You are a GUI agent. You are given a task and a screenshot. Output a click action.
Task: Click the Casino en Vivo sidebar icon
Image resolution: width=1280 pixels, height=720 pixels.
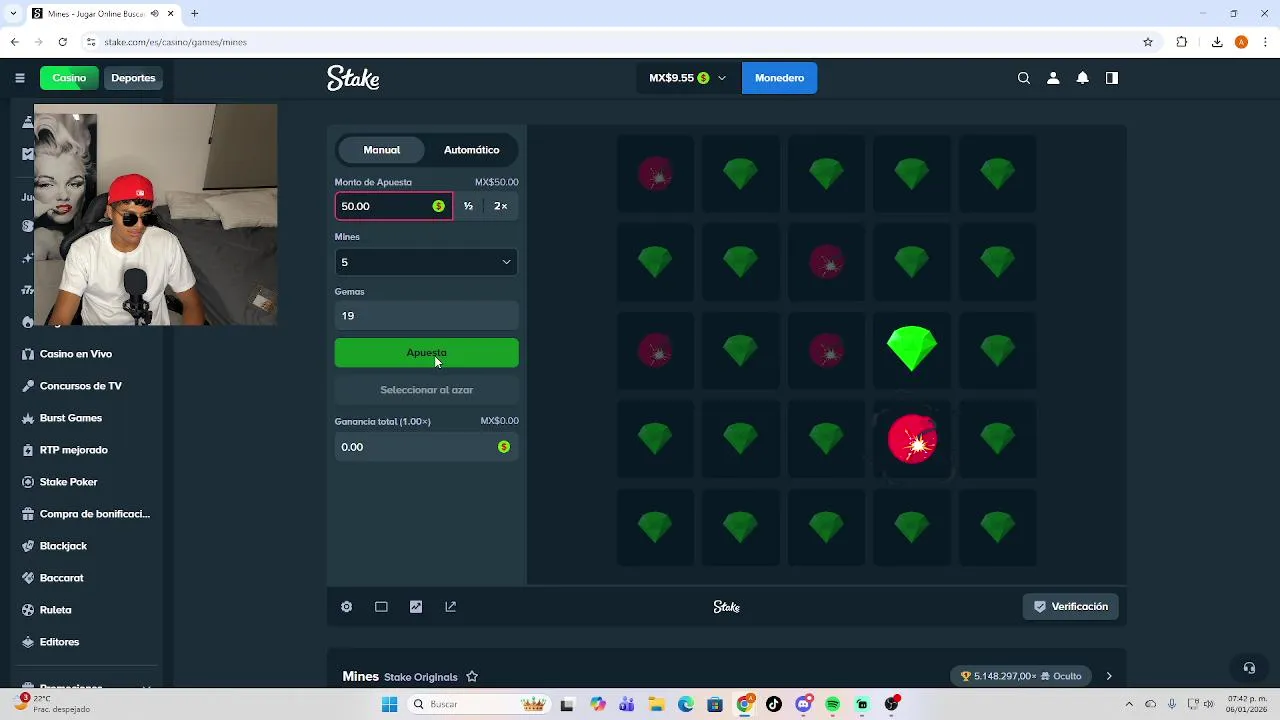click(x=28, y=354)
